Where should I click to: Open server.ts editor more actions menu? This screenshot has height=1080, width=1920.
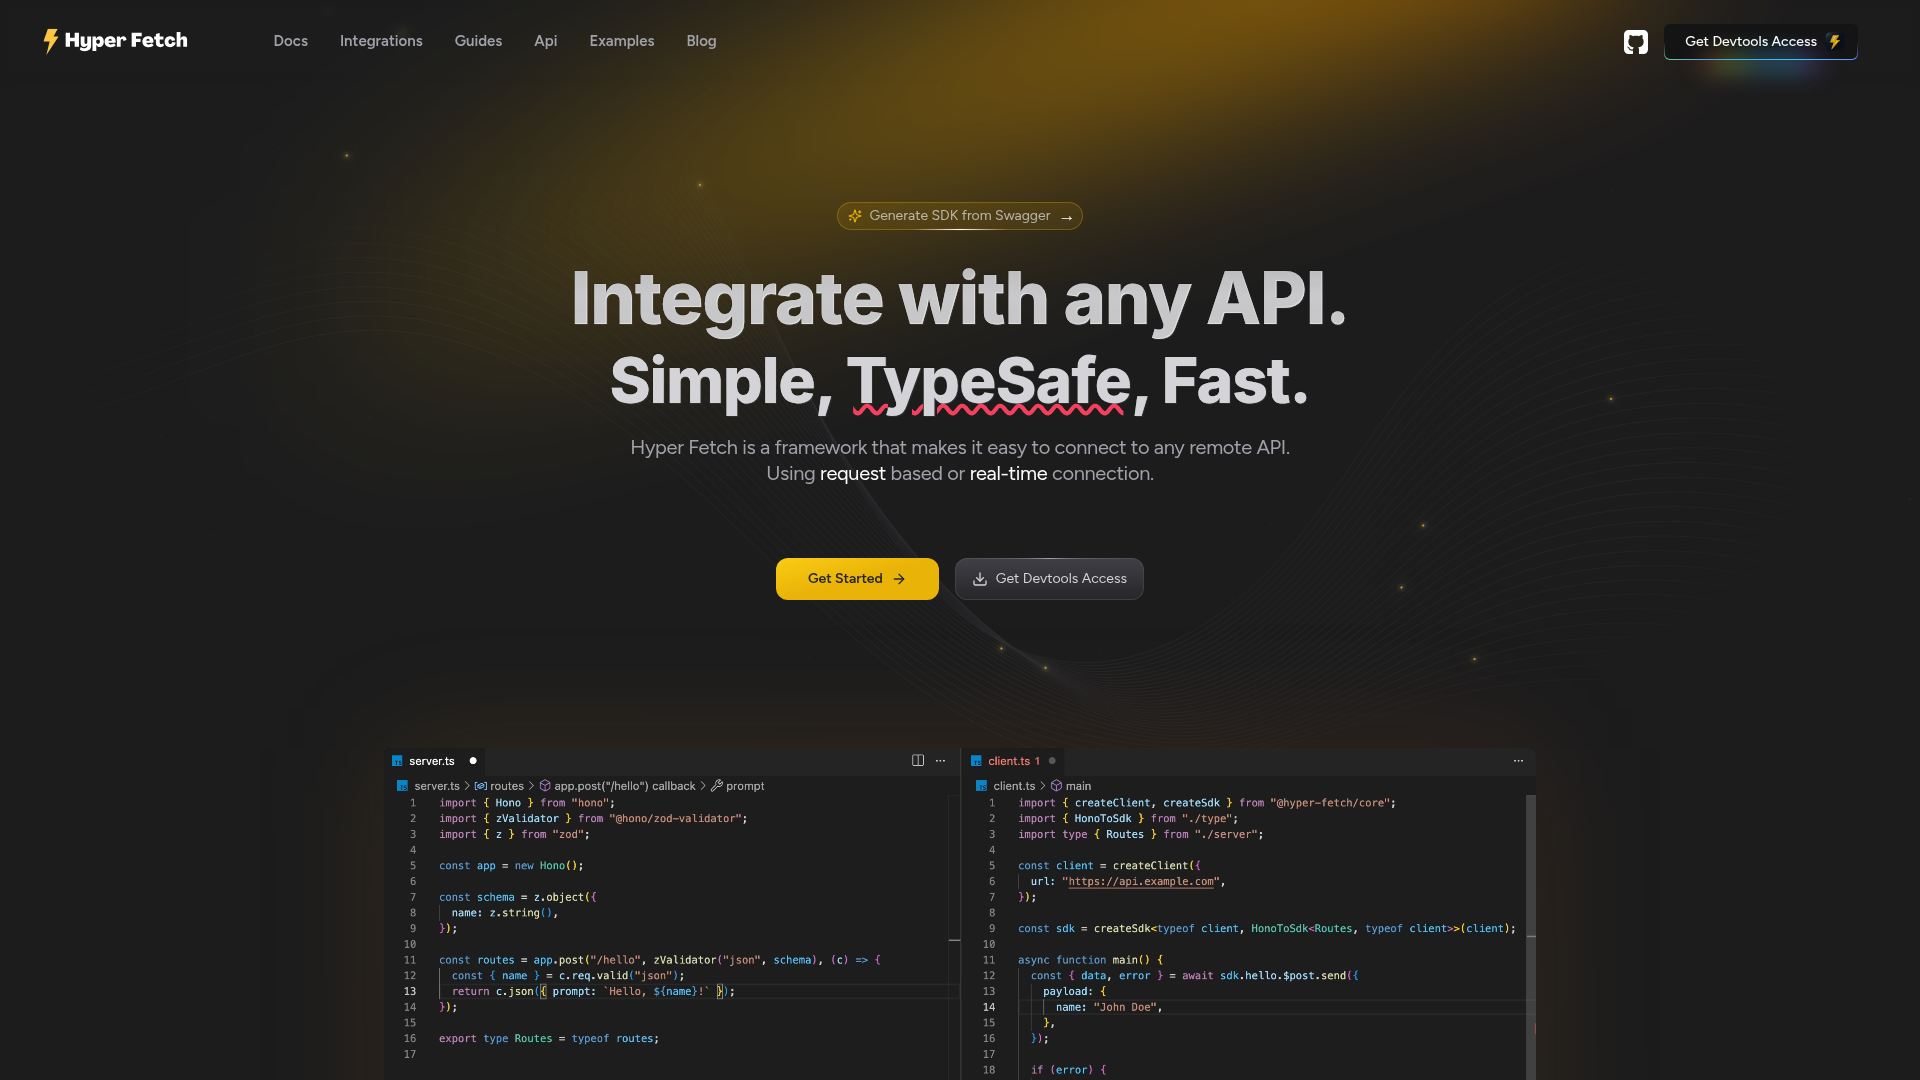[x=940, y=761]
